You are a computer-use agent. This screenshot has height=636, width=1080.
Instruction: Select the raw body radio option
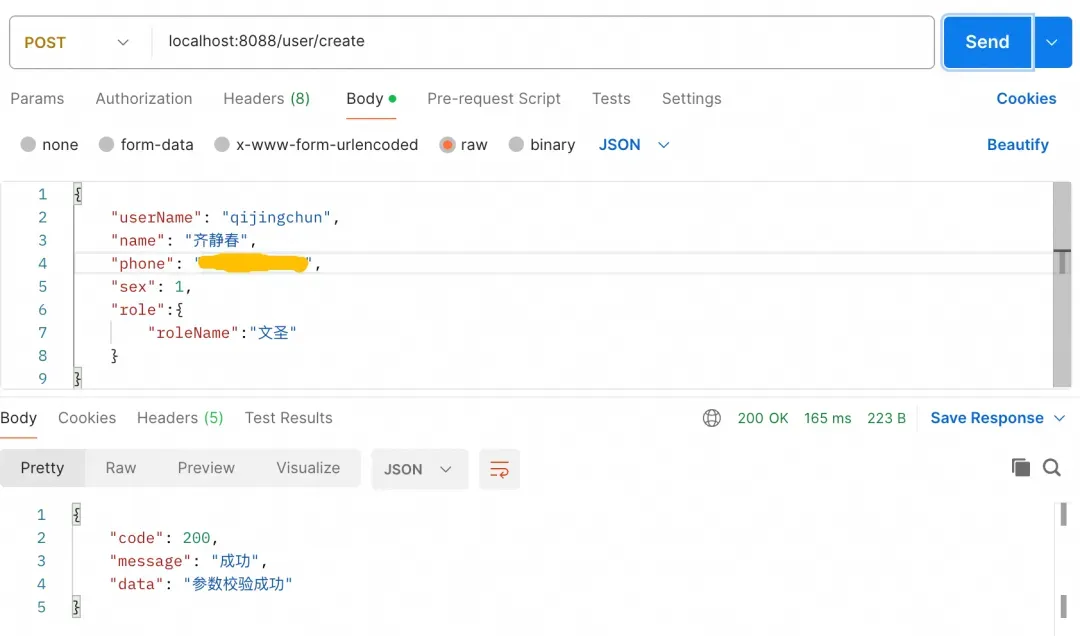[x=447, y=145]
